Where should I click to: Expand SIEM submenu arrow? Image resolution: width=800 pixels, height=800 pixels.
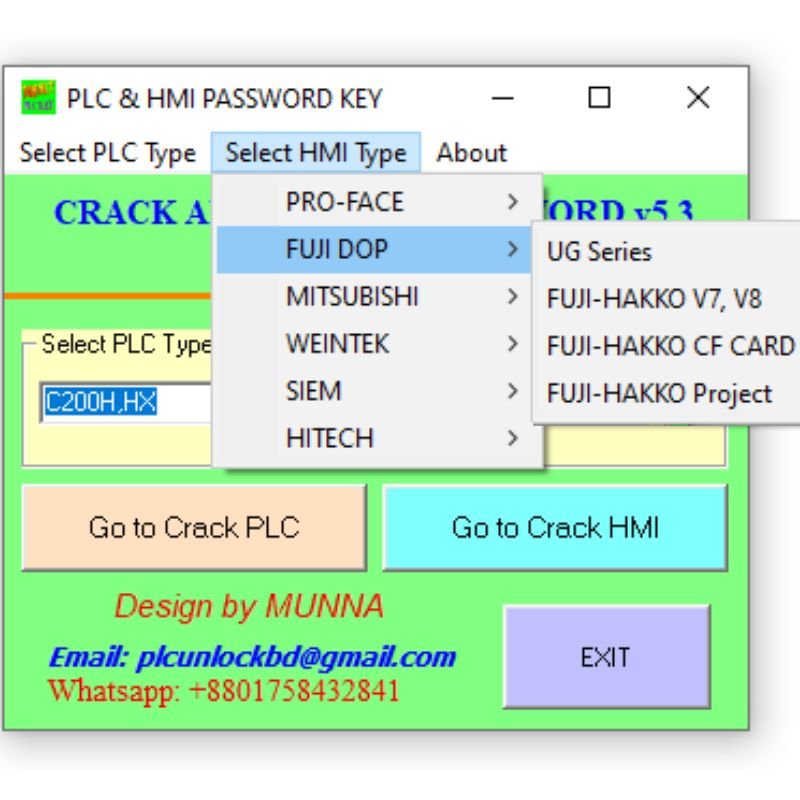513,391
